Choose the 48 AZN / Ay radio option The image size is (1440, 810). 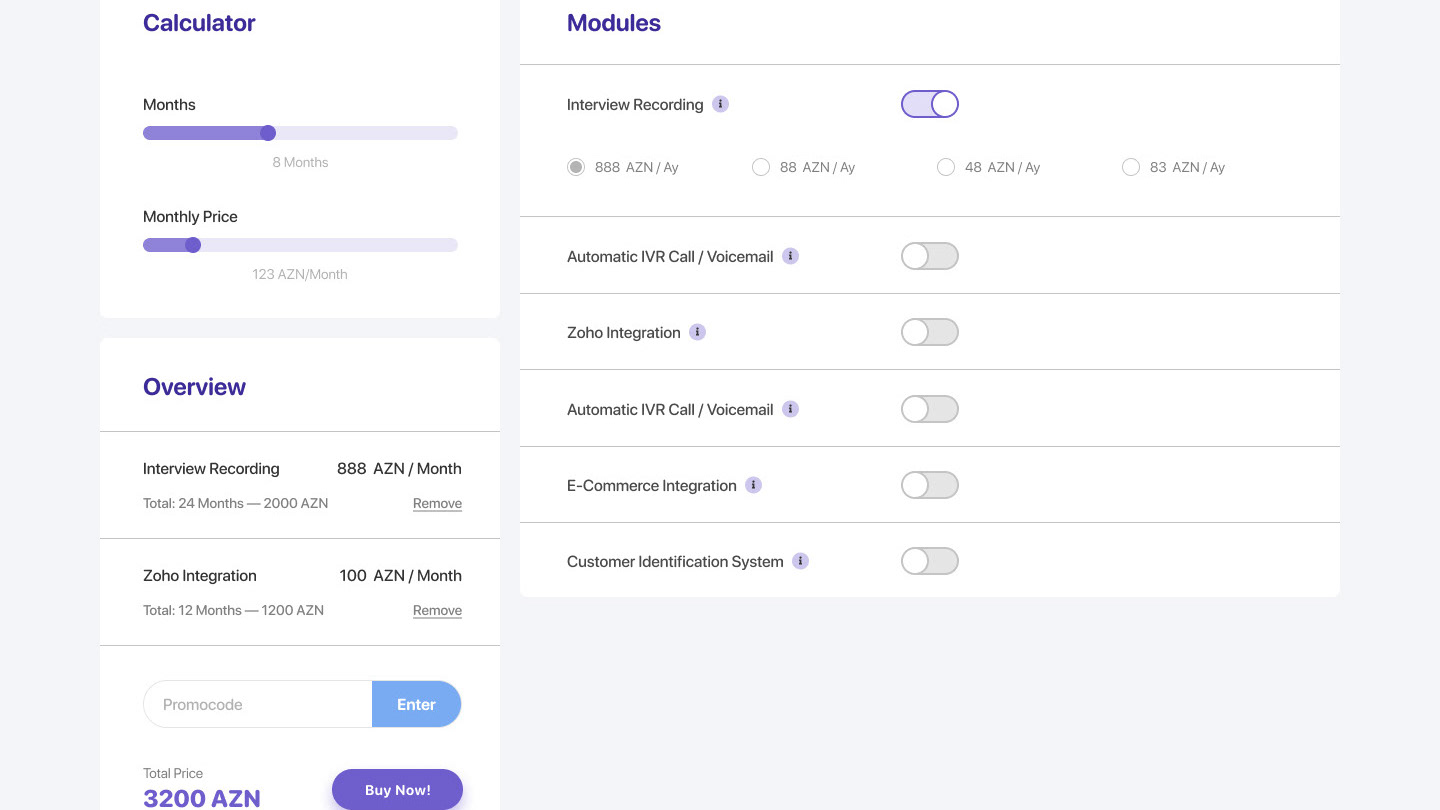[x=946, y=167]
